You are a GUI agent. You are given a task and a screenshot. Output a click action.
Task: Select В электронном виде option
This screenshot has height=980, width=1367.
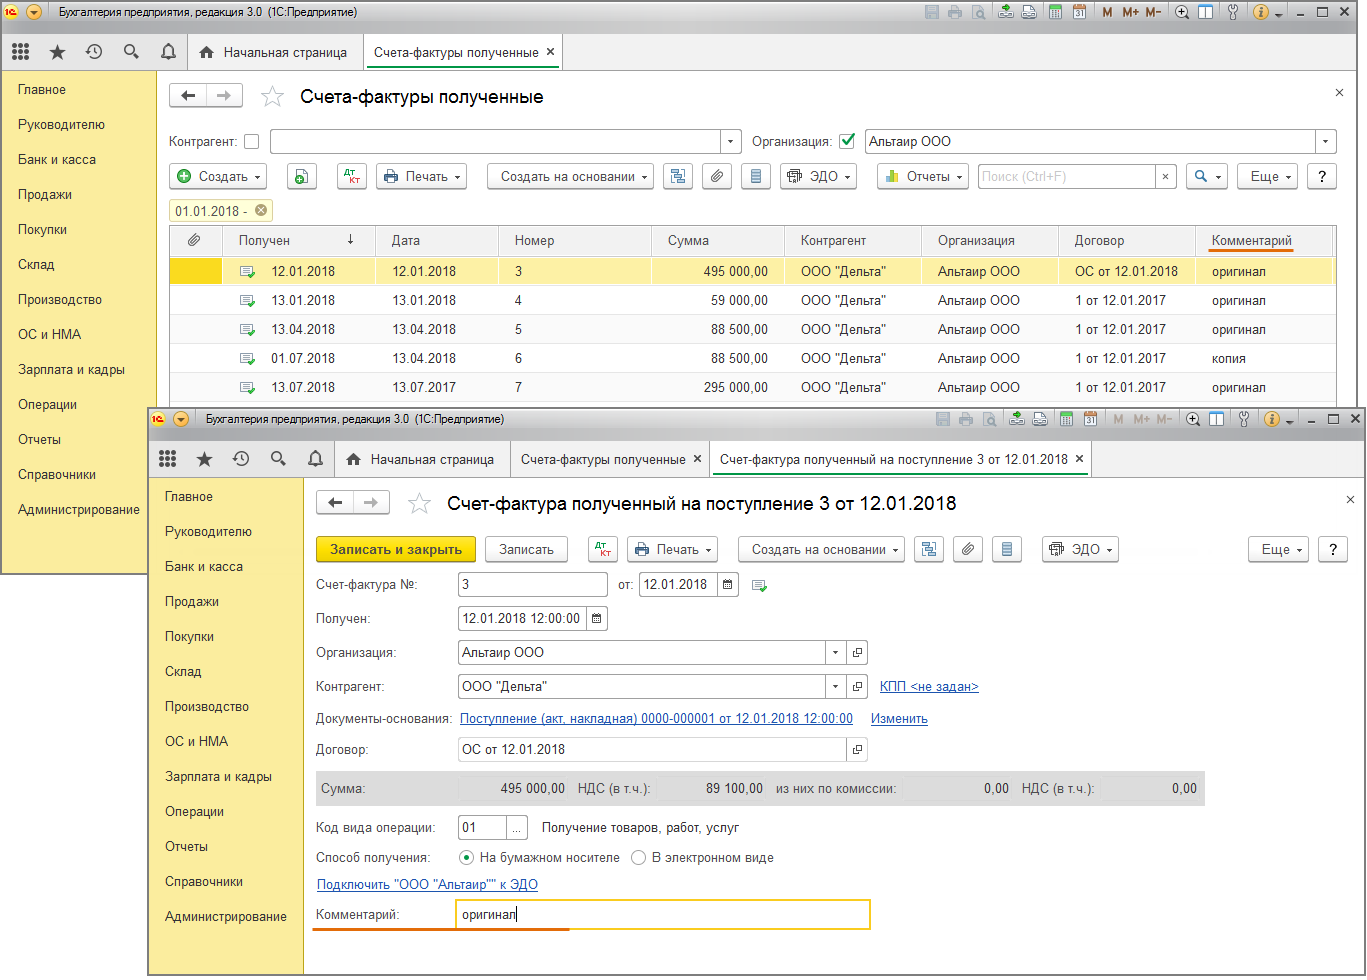[638, 857]
